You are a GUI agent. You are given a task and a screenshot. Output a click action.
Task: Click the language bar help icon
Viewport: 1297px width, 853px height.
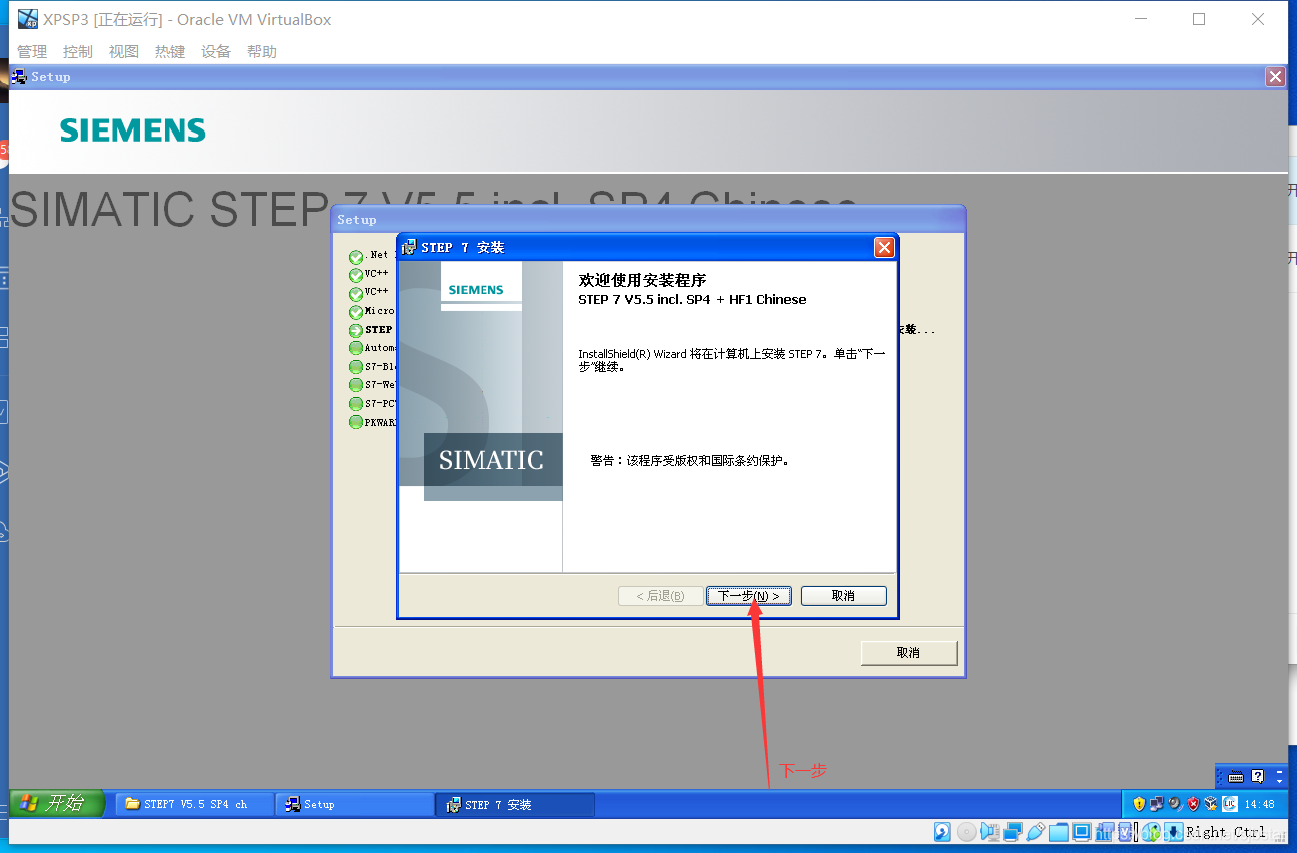[1258, 776]
